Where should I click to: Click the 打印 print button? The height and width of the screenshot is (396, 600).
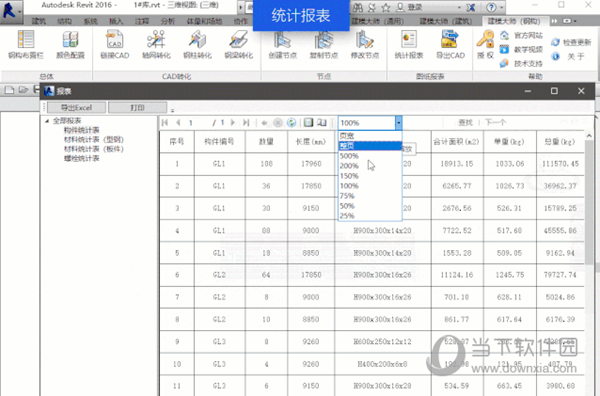click(137, 108)
